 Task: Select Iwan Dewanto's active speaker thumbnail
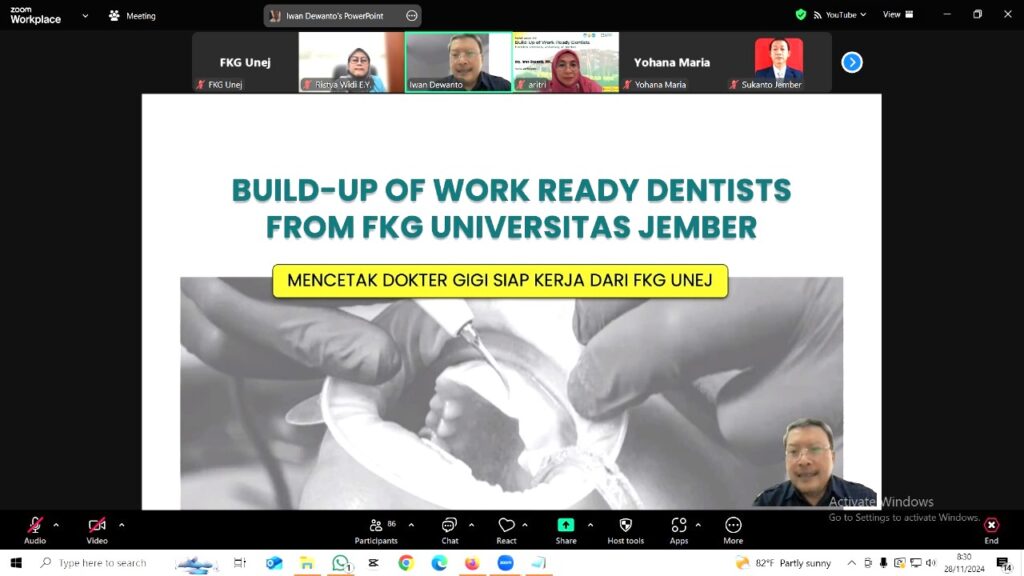click(458, 63)
